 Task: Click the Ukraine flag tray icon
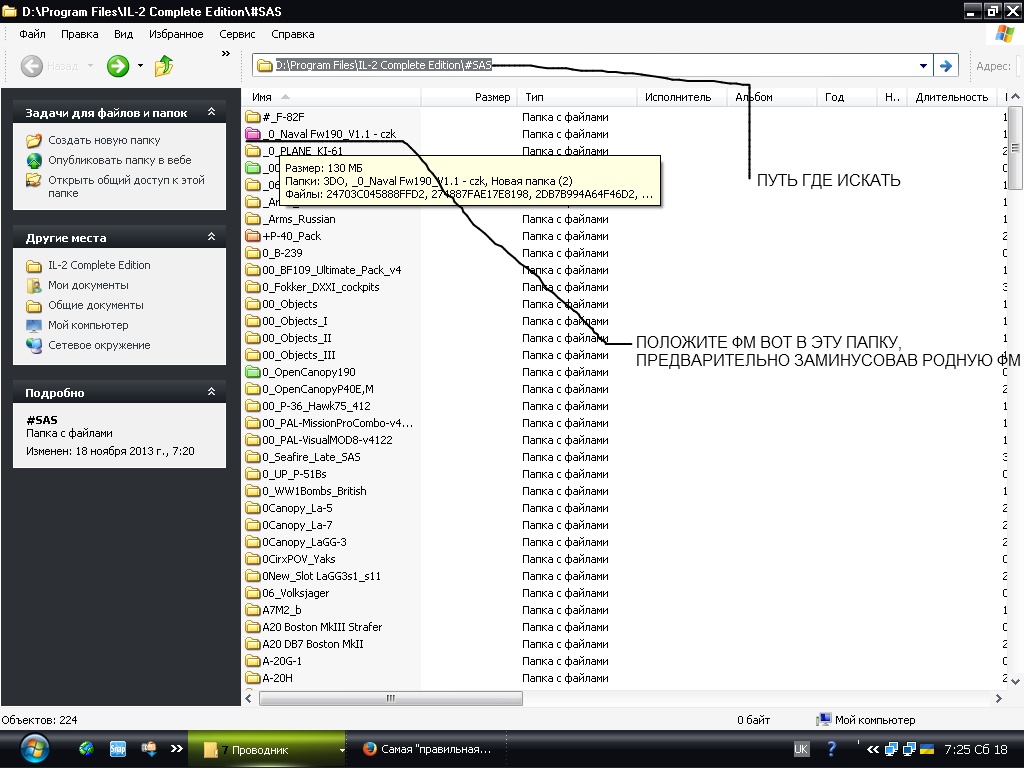tap(926, 749)
